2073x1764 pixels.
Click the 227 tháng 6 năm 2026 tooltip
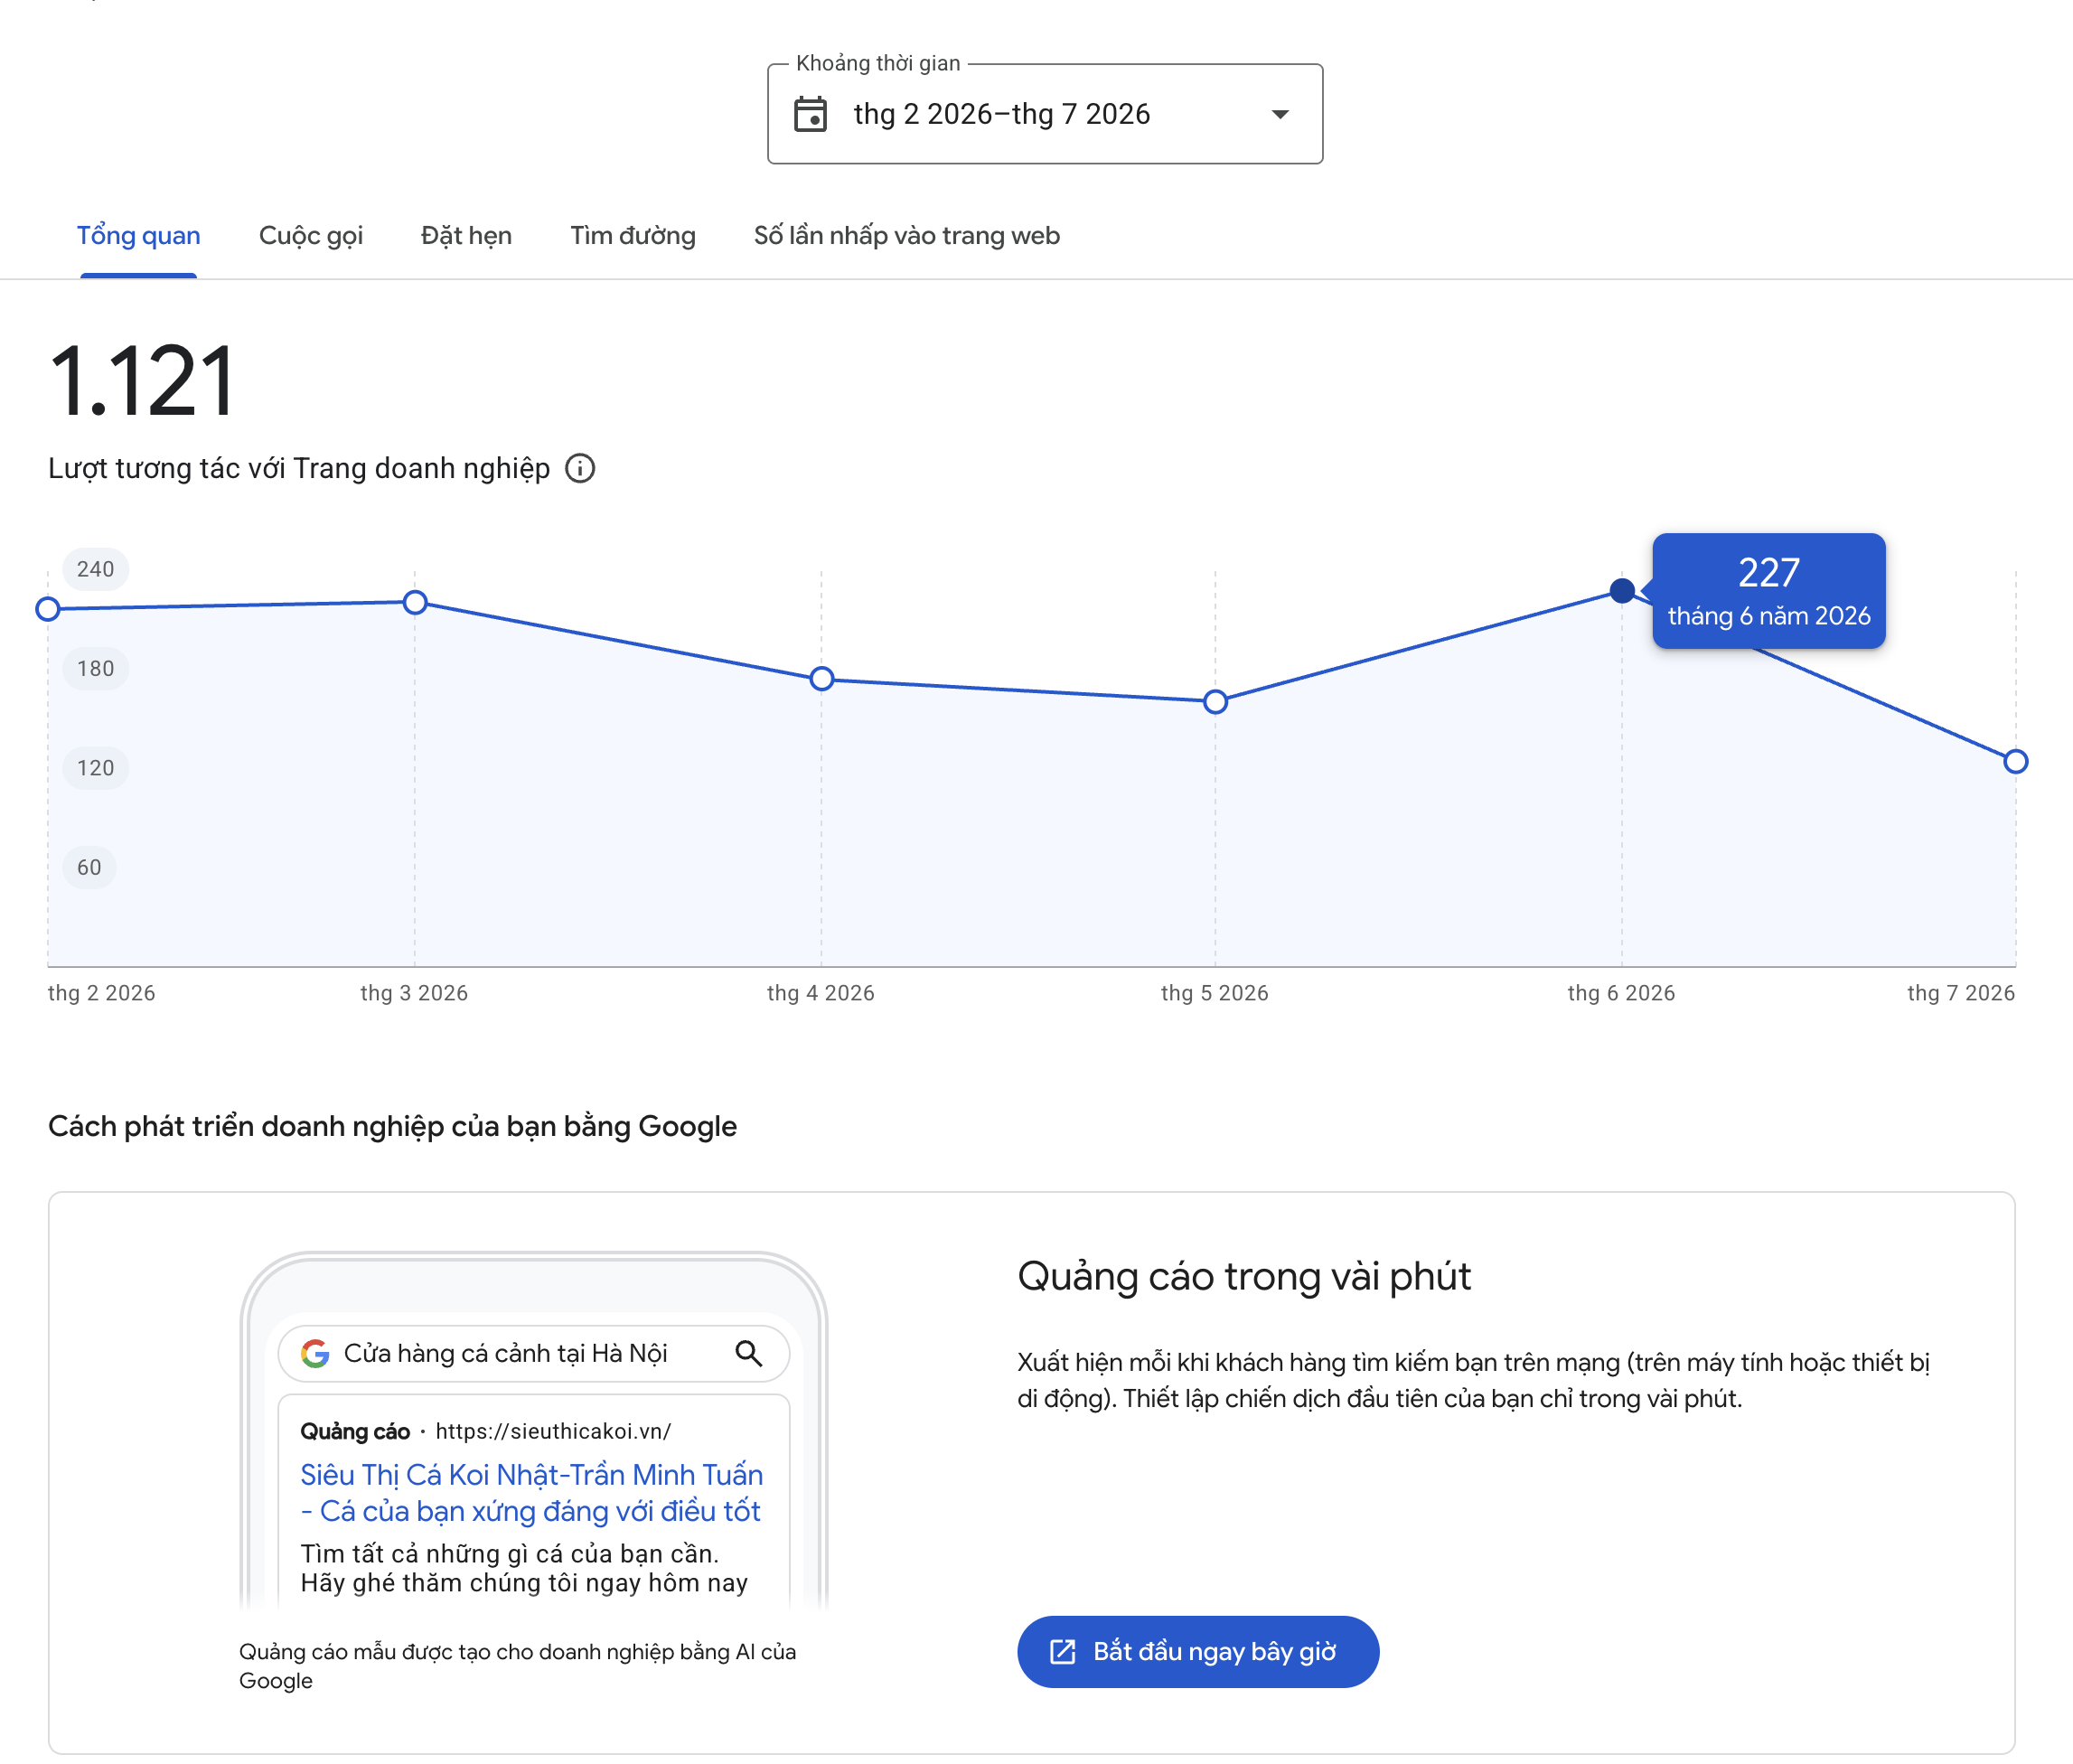[x=1769, y=591]
